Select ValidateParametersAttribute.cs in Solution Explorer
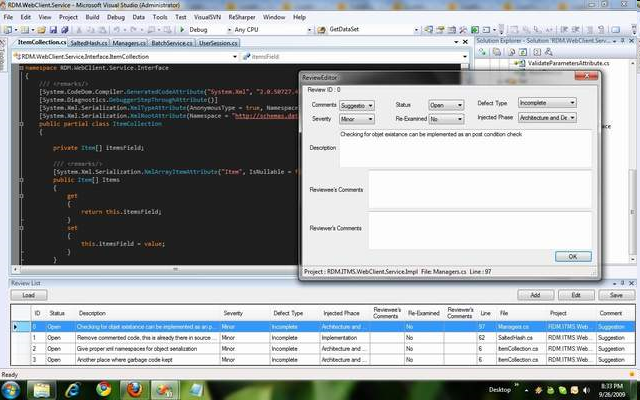Viewport: 640px width, 400px height. tap(565, 62)
